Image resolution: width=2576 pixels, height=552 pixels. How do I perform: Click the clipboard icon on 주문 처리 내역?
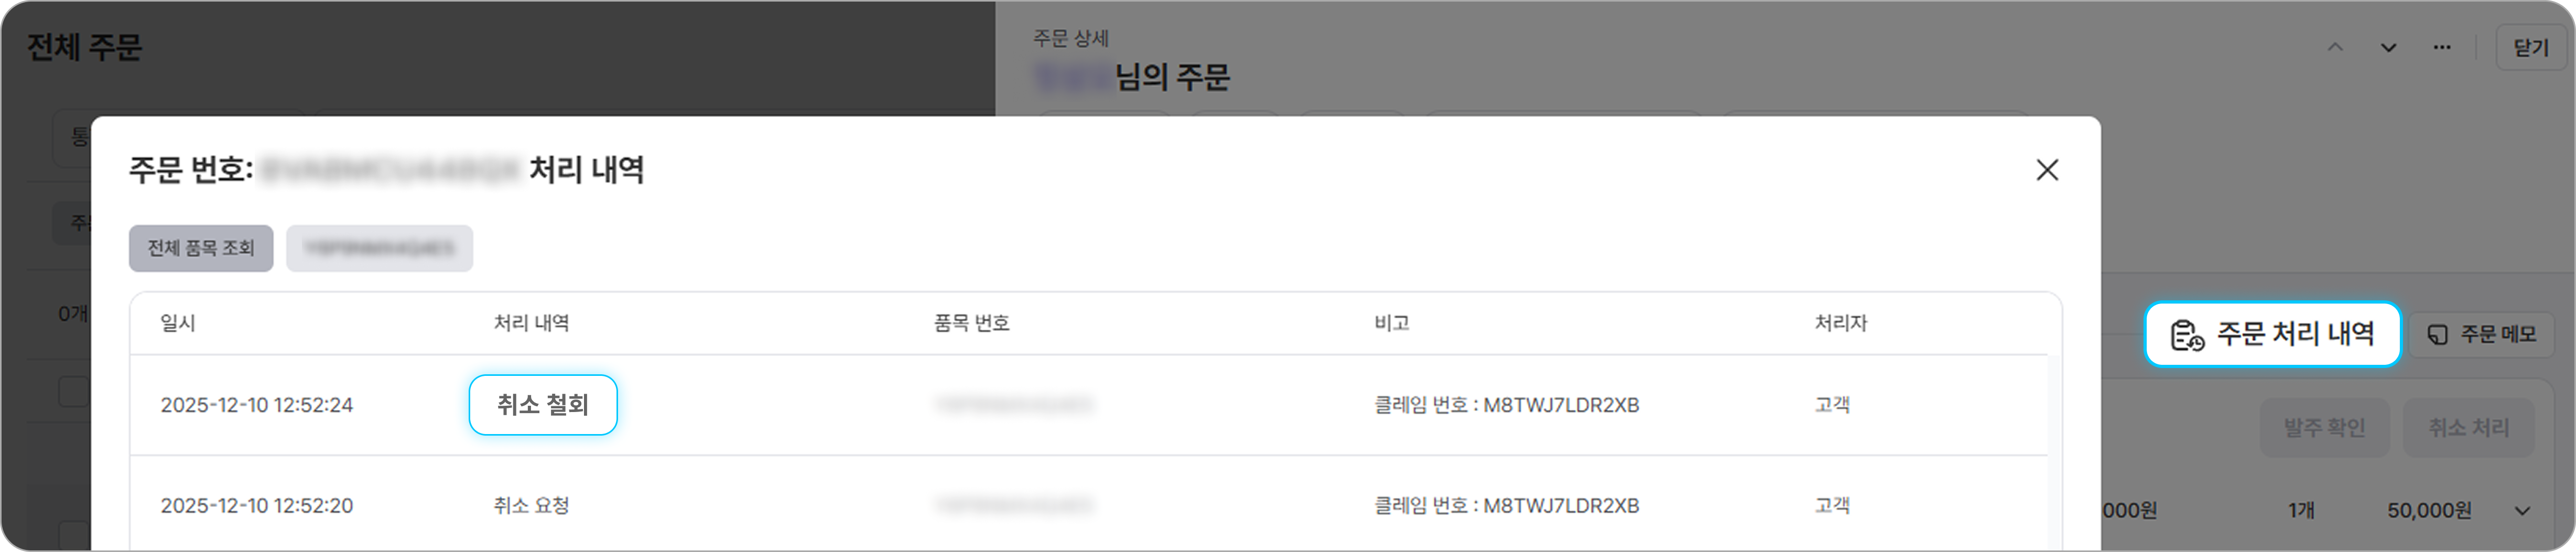click(2186, 335)
